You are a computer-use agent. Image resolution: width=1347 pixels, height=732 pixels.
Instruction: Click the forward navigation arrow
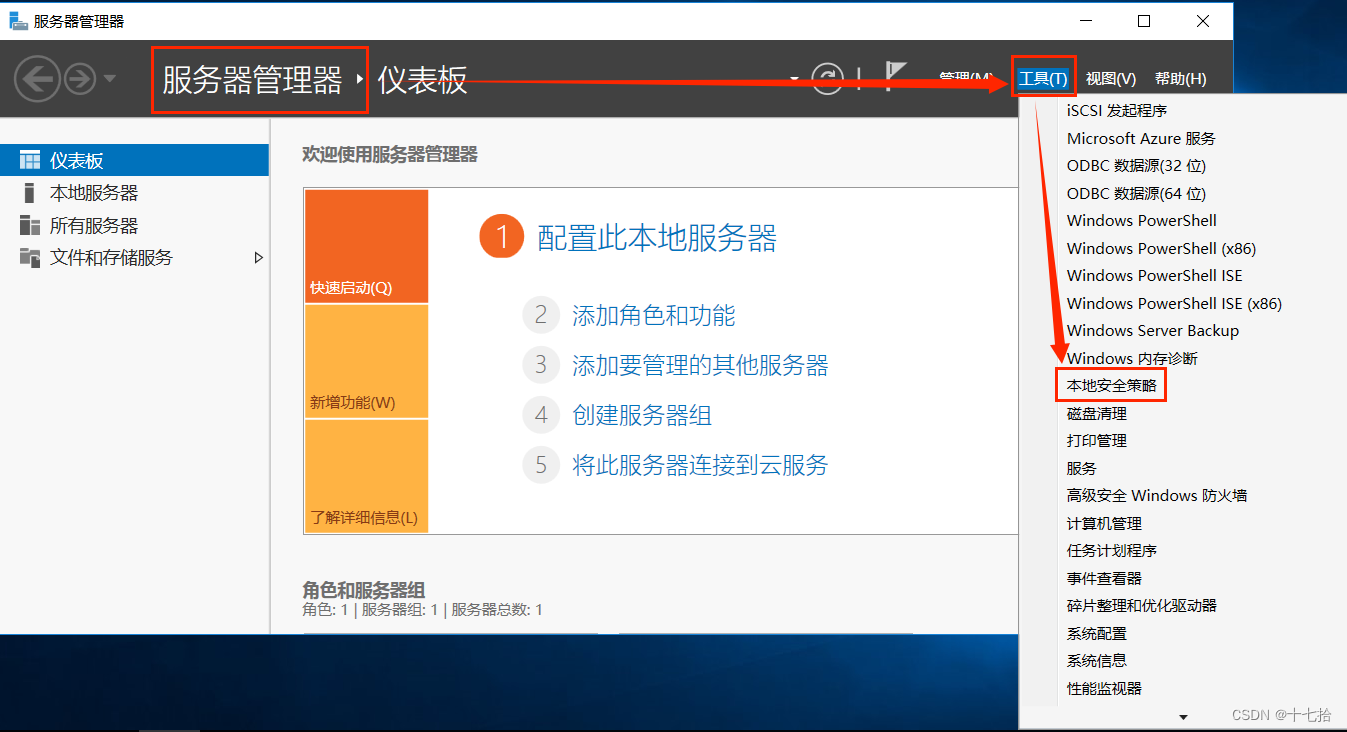(x=79, y=78)
